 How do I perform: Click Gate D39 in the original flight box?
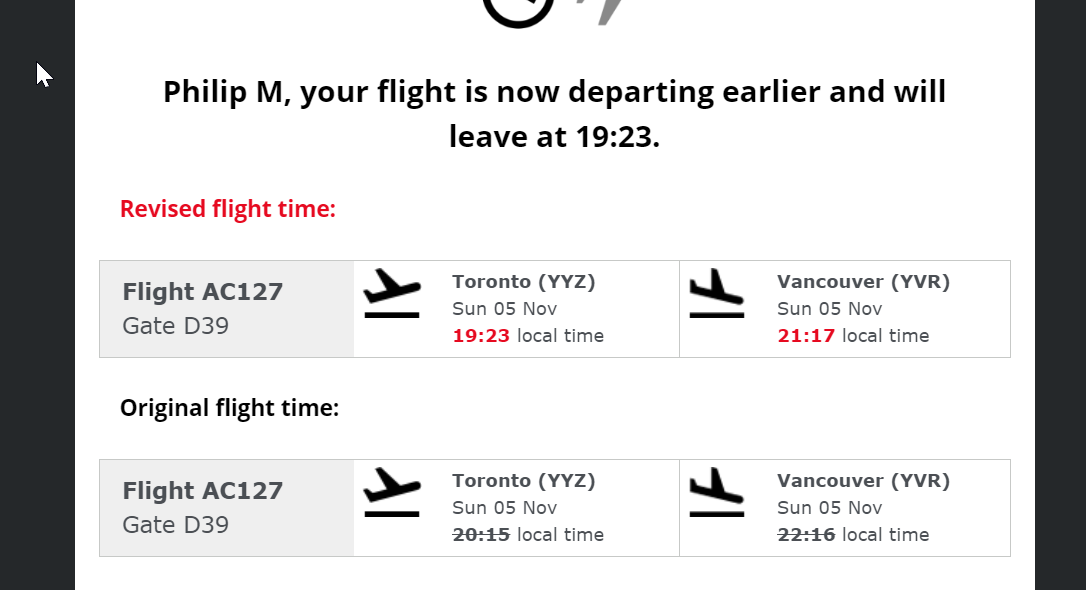(175, 524)
